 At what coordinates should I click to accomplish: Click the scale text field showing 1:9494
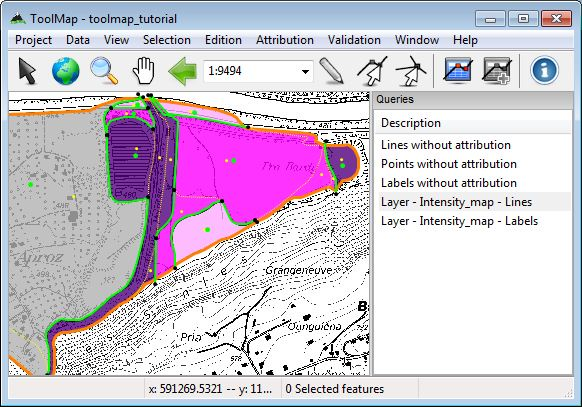(252, 71)
